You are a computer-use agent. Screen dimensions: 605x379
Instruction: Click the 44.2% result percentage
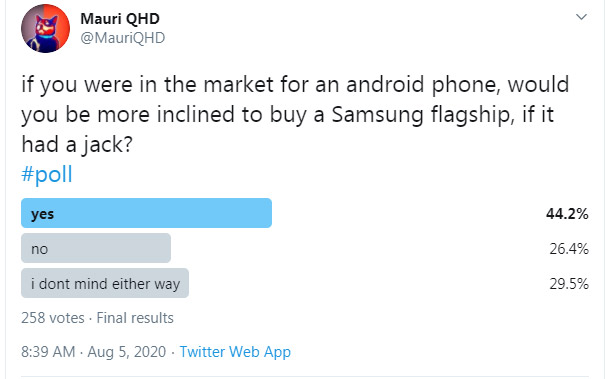[567, 213]
